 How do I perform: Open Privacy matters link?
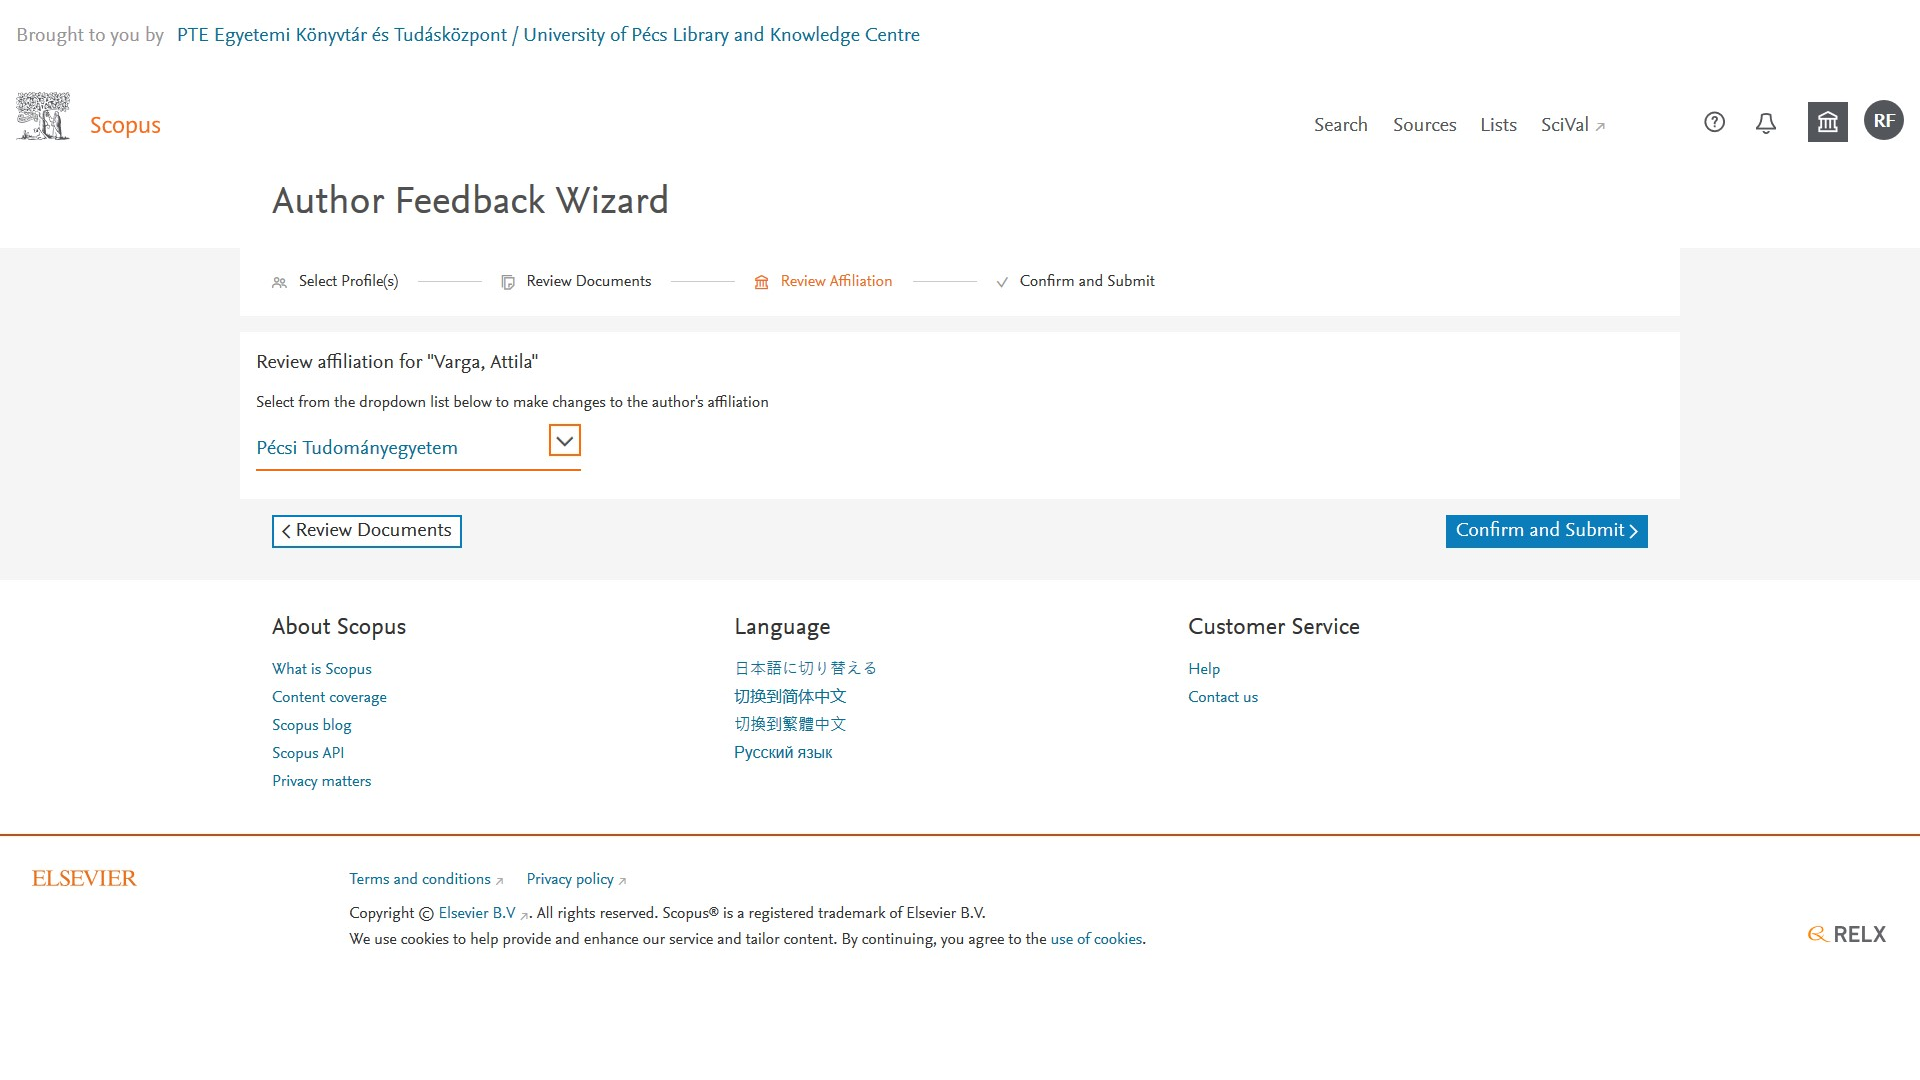coord(321,781)
